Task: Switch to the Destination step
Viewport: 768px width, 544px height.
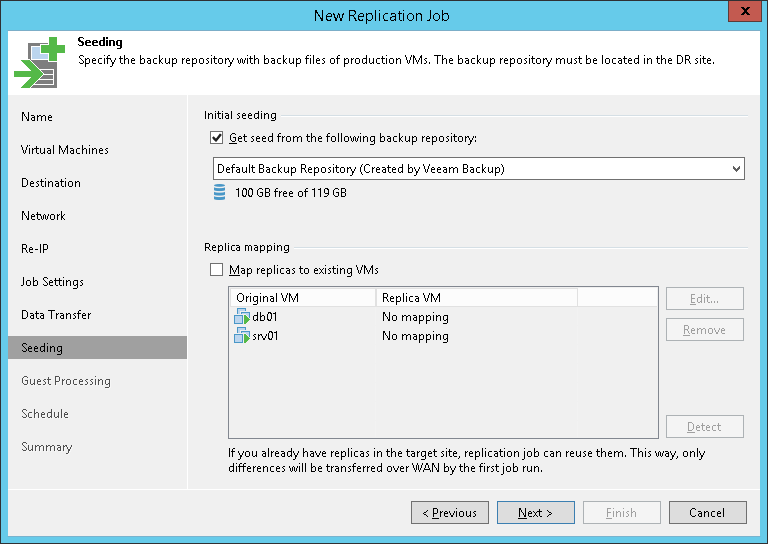Action: click(51, 183)
